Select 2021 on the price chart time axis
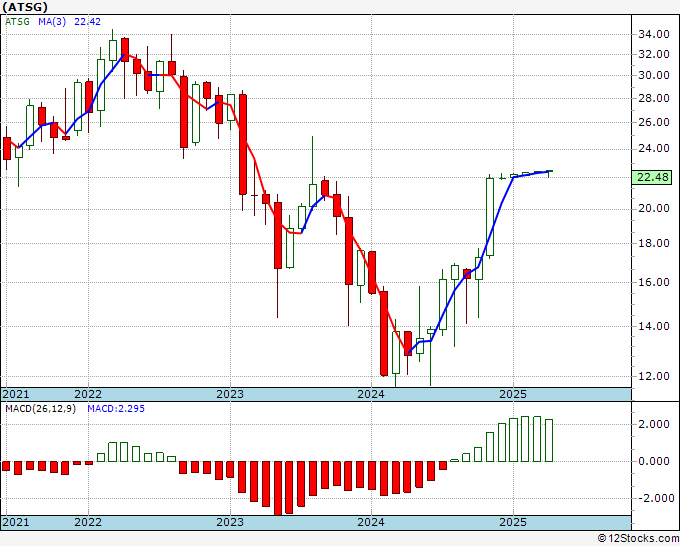This screenshot has width=680, height=546. 16,394
